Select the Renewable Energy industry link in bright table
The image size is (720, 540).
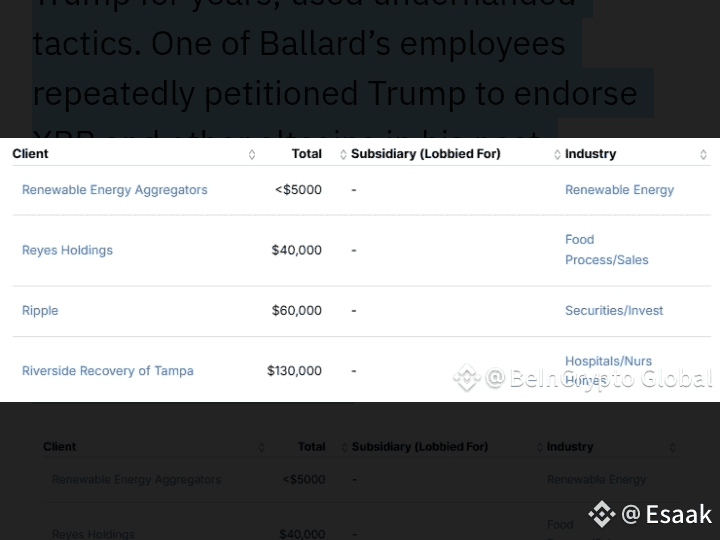click(x=619, y=190)
